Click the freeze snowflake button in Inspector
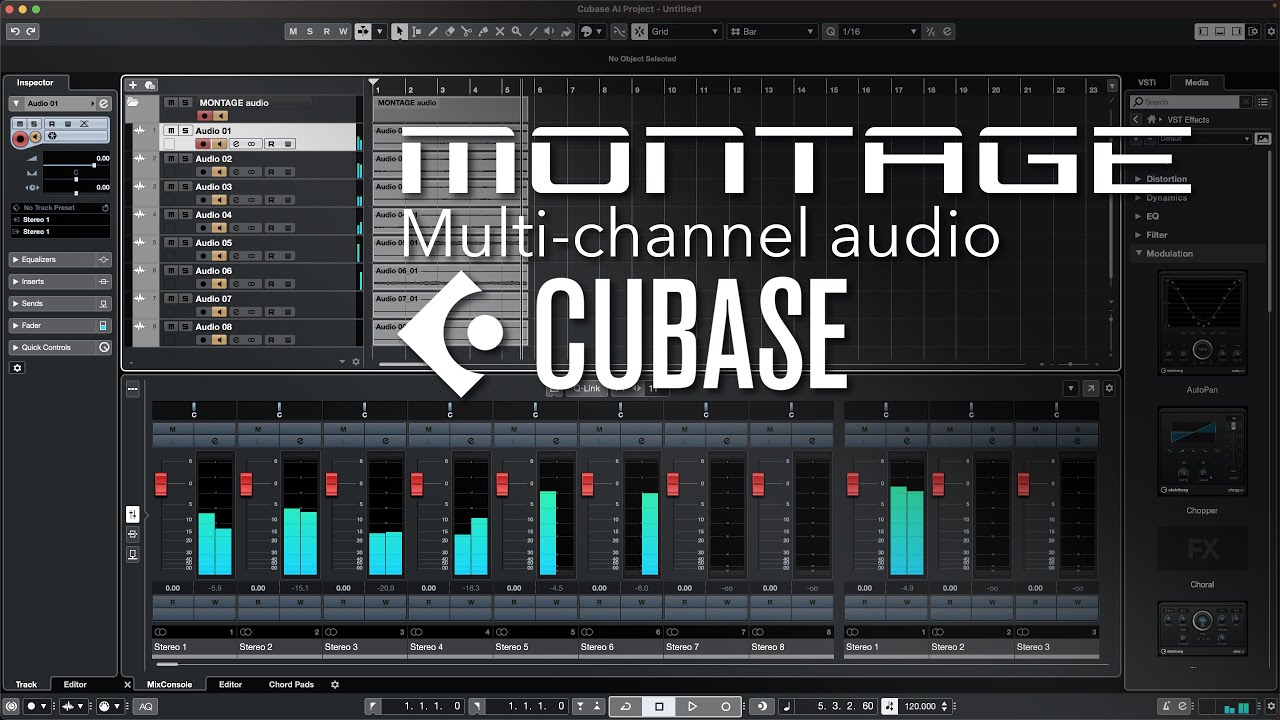This screenshot has height=720, width=1280. coord(52,136)
